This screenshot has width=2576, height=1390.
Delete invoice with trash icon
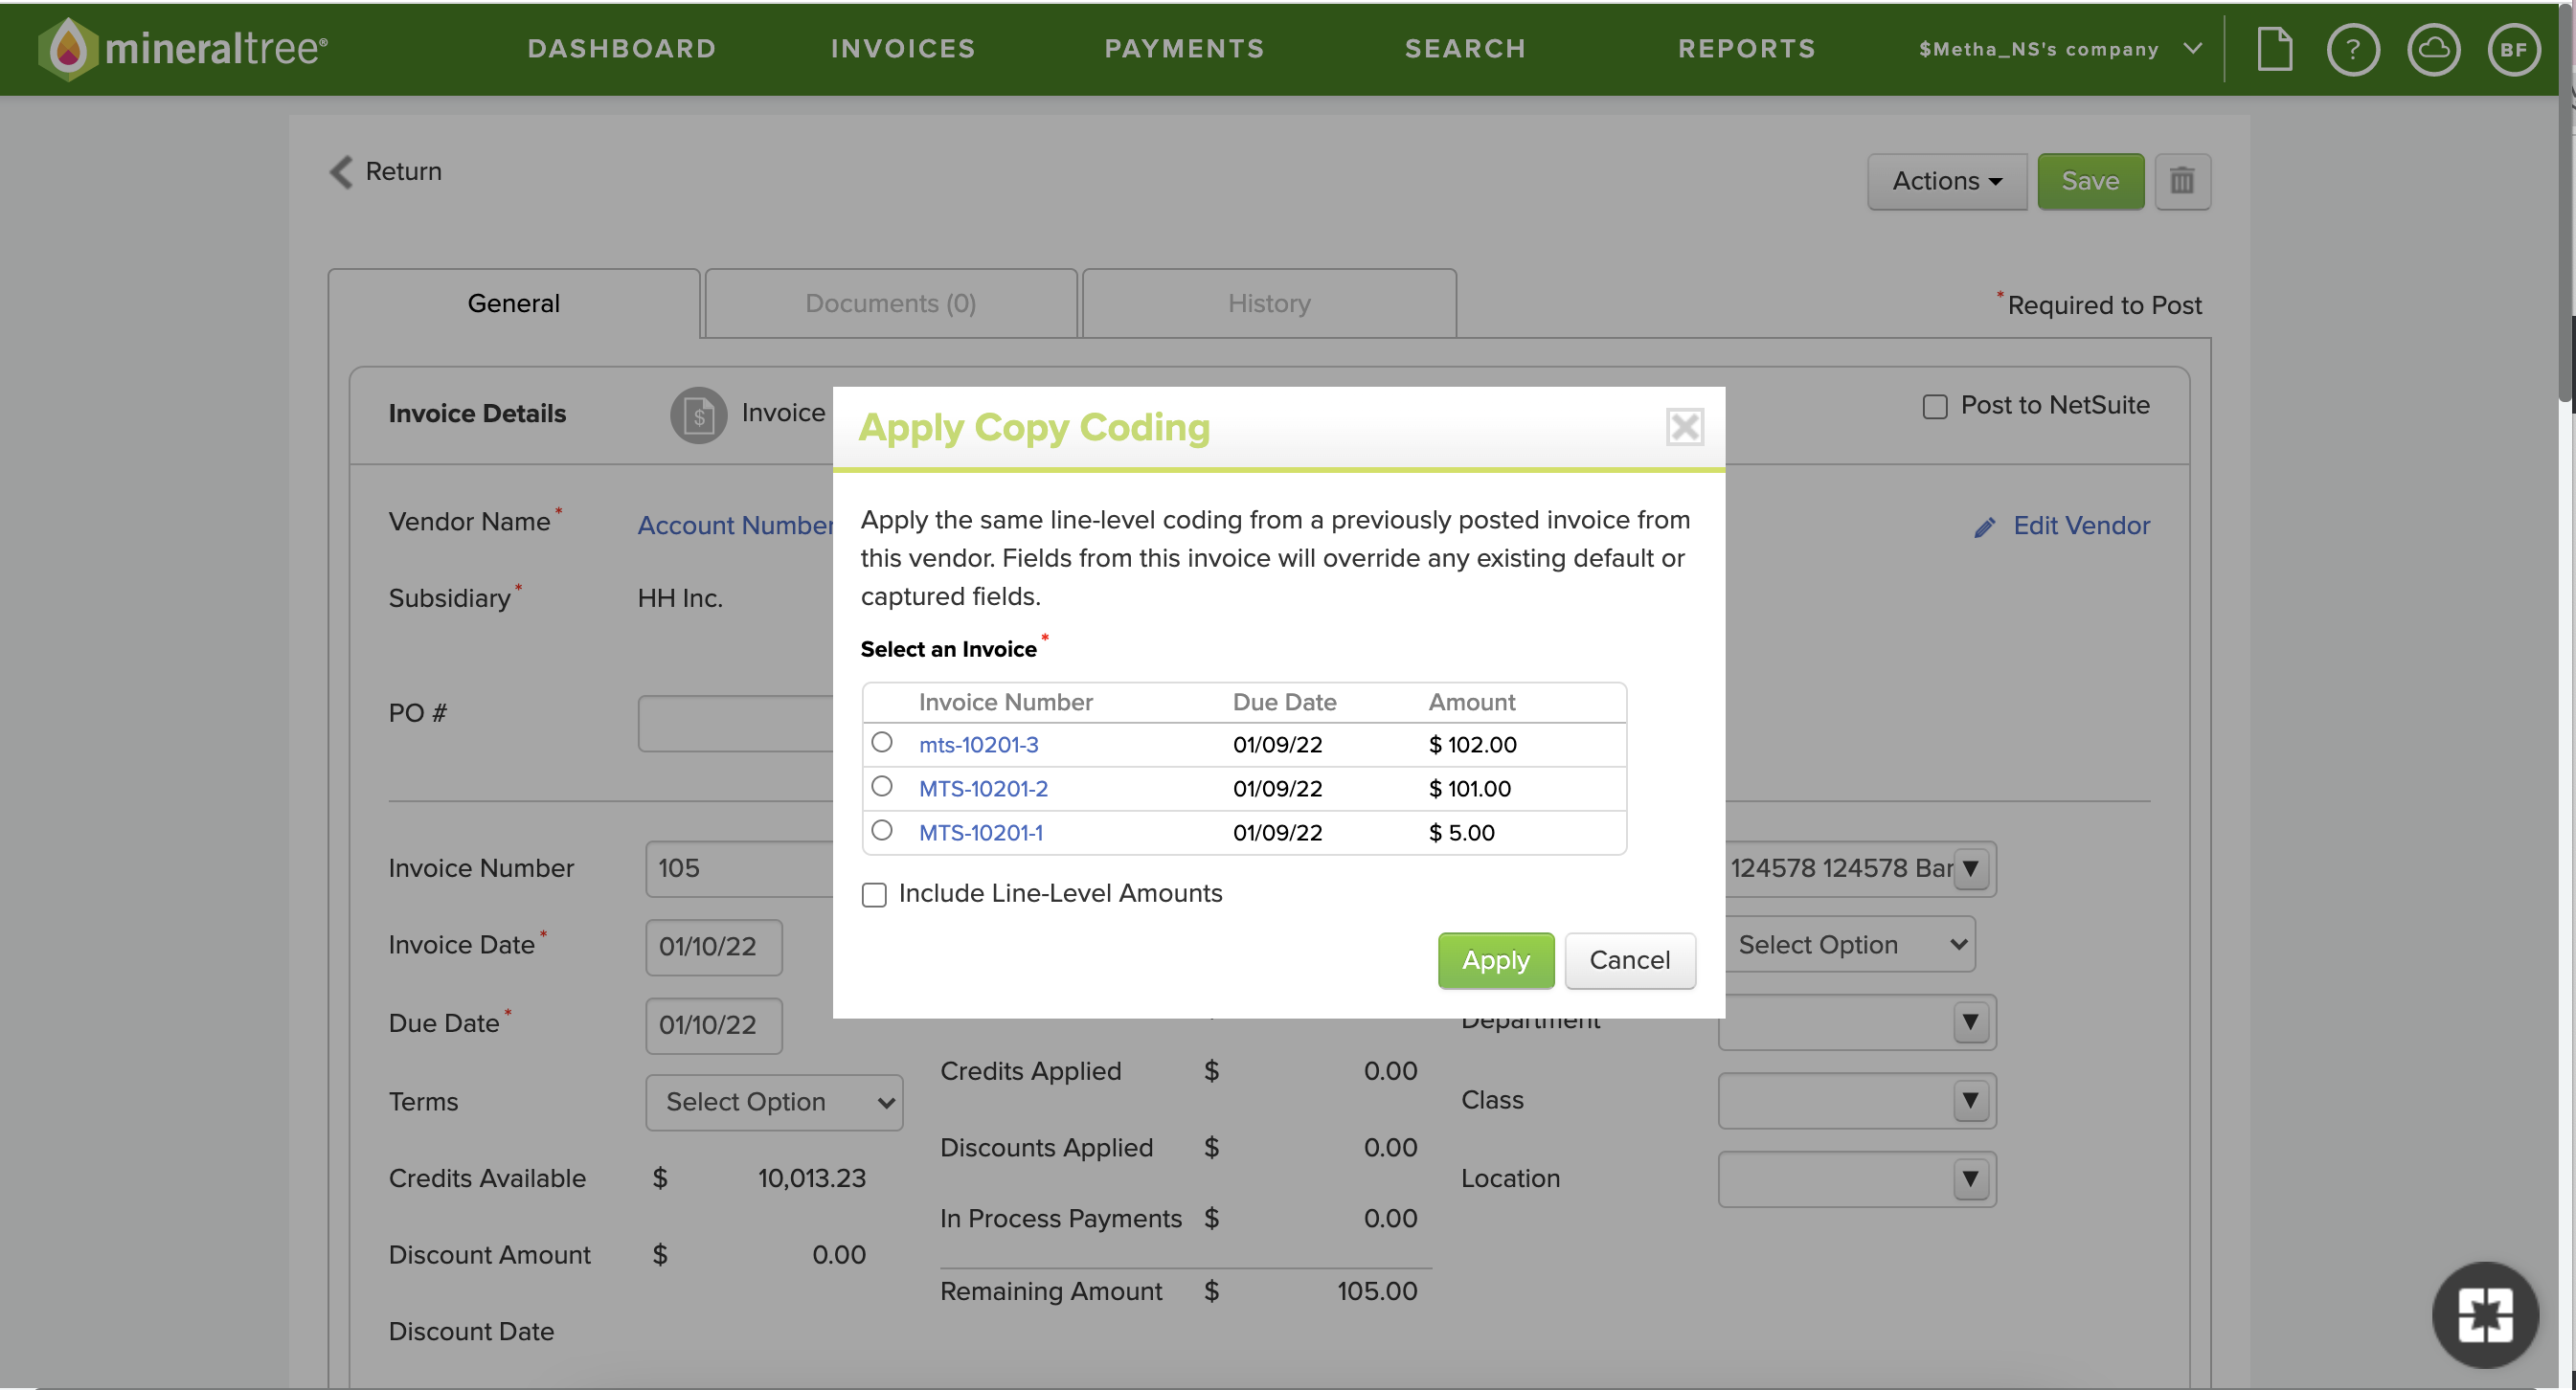(x=2181, y=181)
